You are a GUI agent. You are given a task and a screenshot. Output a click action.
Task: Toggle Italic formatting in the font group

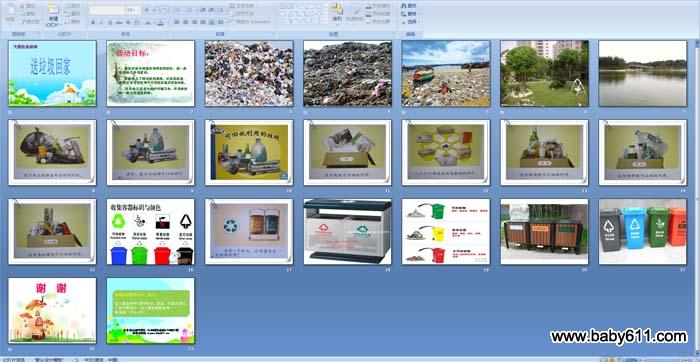coord(101,22)
